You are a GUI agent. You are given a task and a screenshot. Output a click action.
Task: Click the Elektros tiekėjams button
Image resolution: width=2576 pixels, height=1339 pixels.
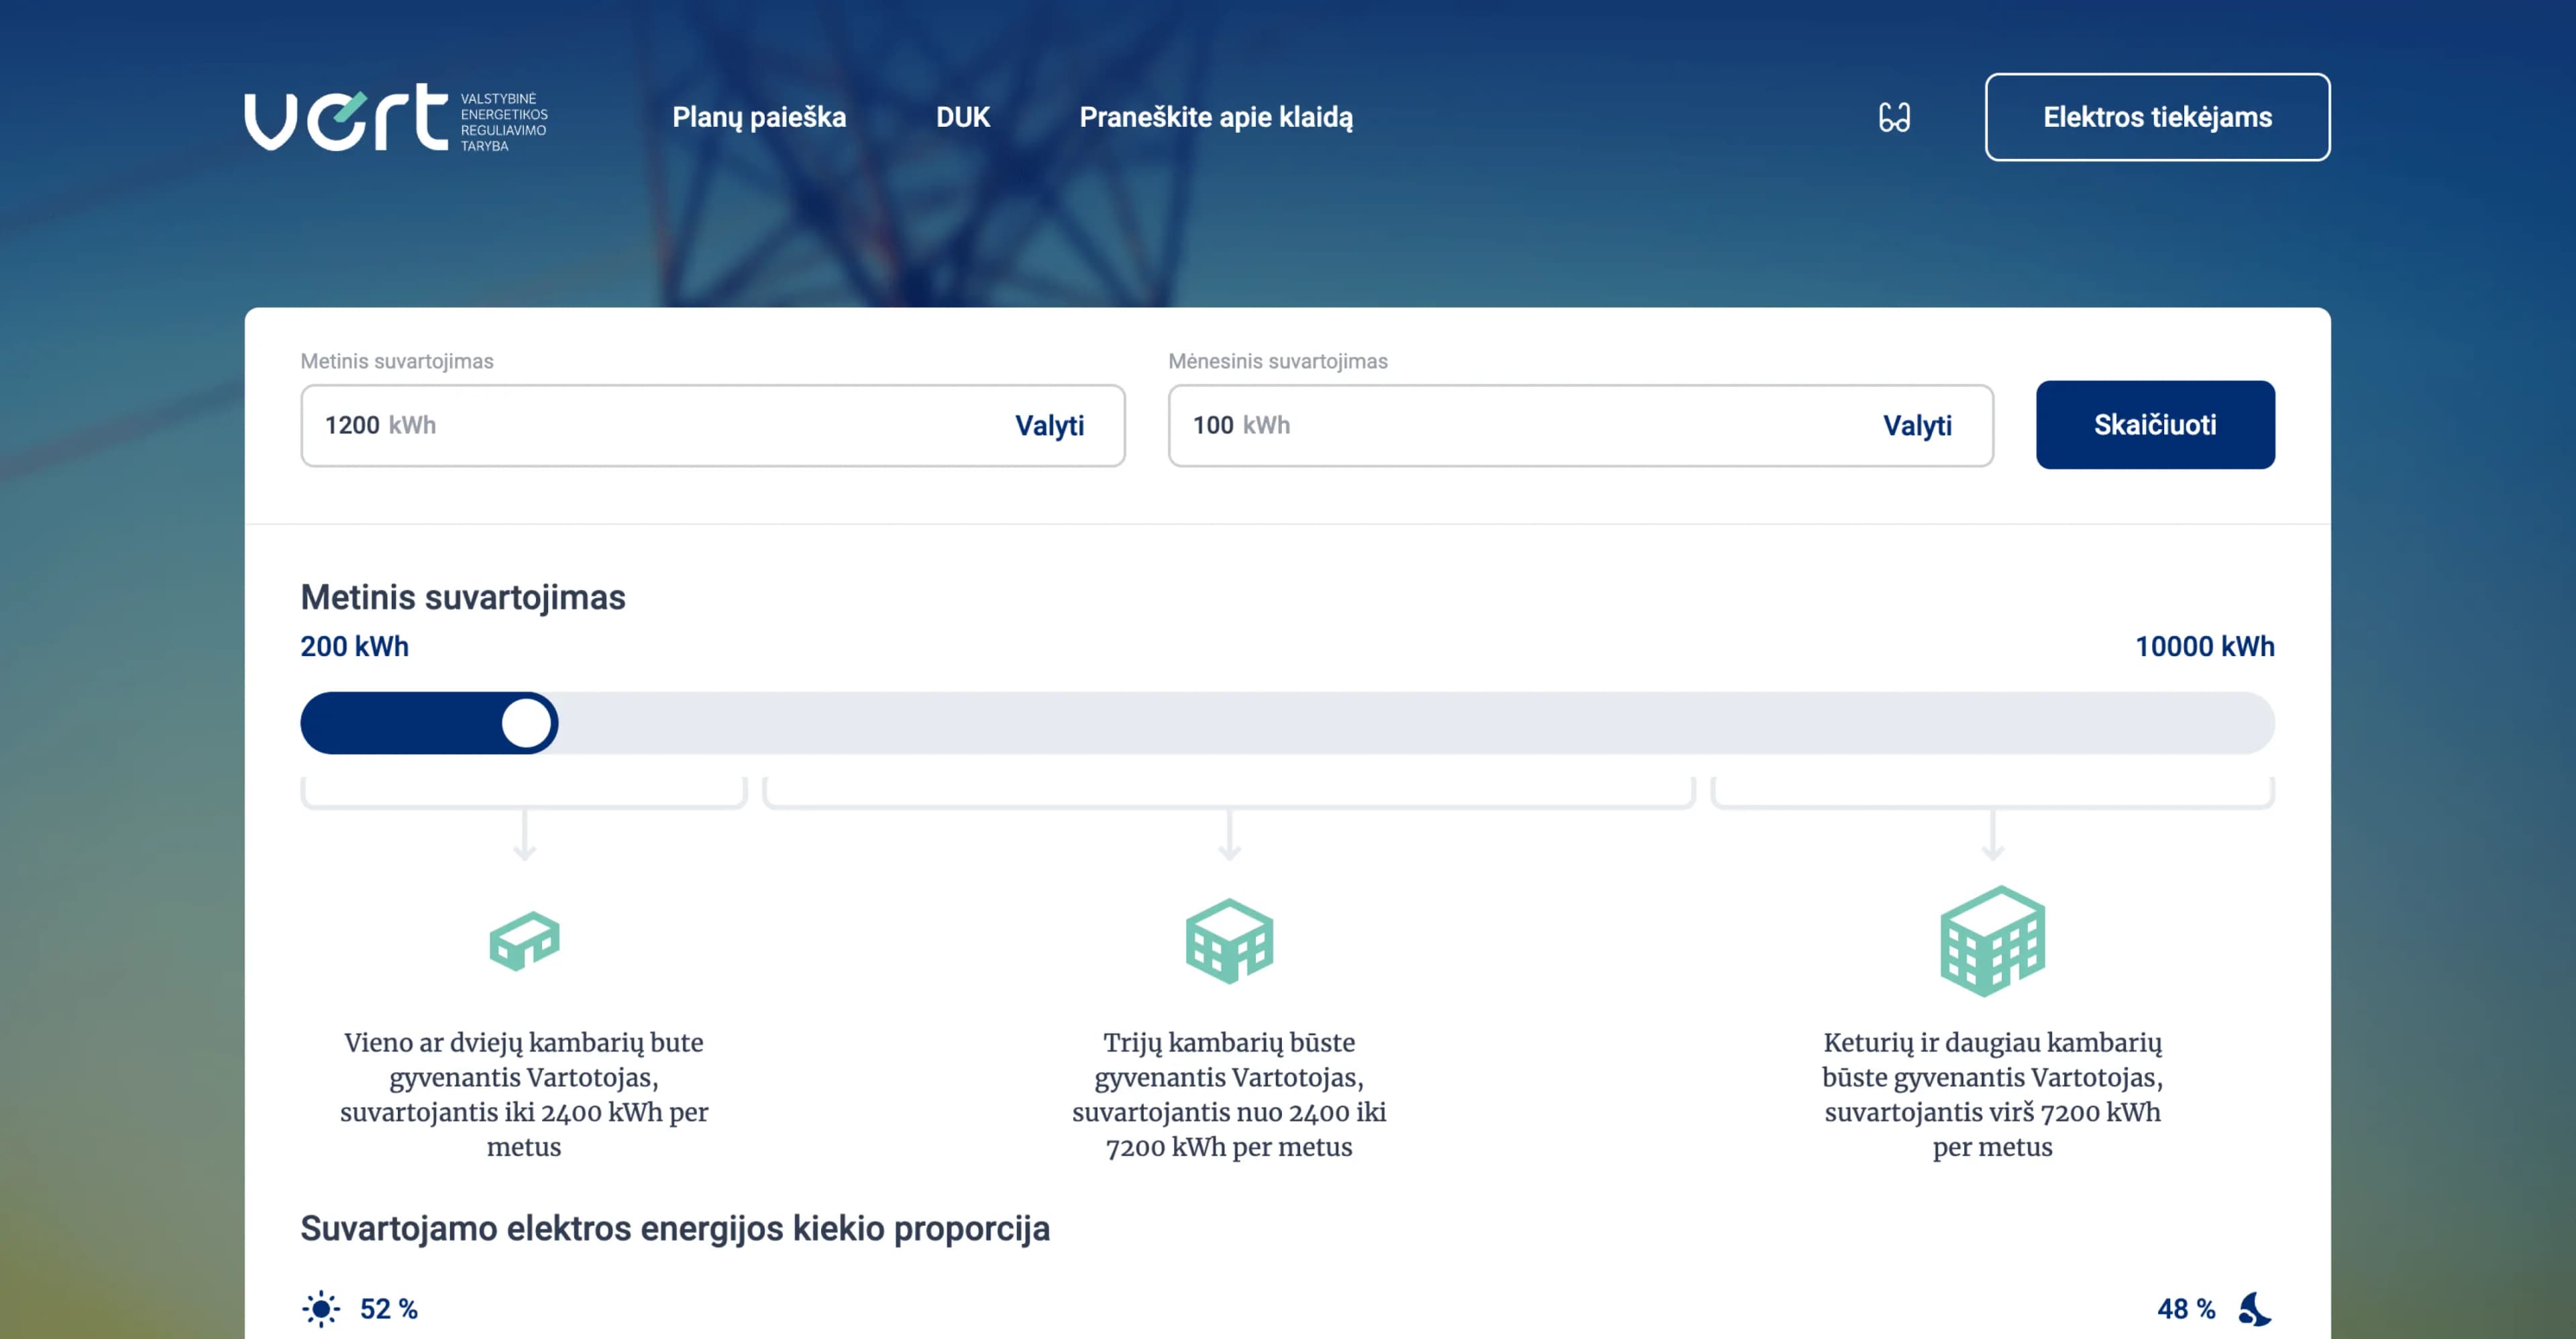point(2157,118)
